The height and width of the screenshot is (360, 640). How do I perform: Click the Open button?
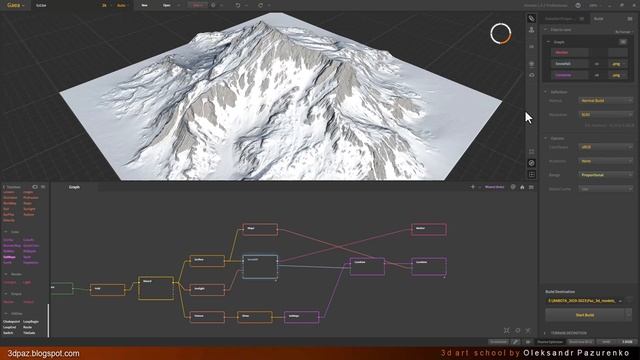(167, 5)
